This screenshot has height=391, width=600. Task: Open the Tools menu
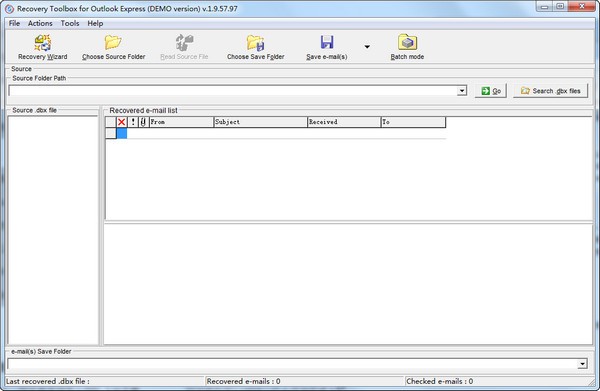(x=70, y=23)
